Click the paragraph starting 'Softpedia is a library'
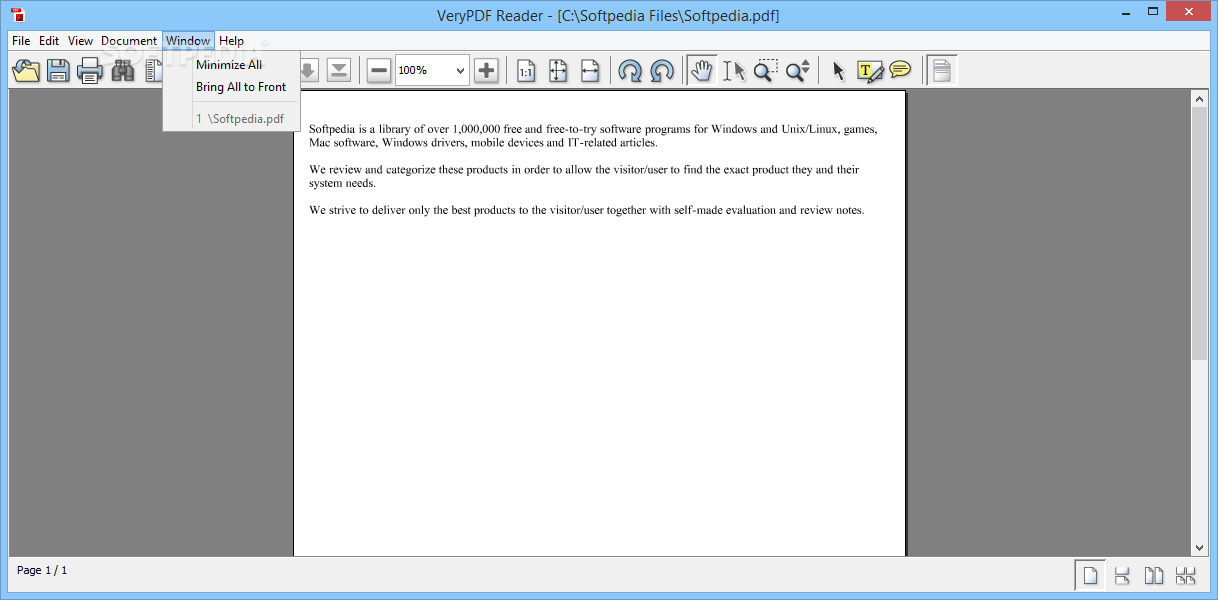Viewport: 1218px width, 600px height. click(x=593, y=136)
